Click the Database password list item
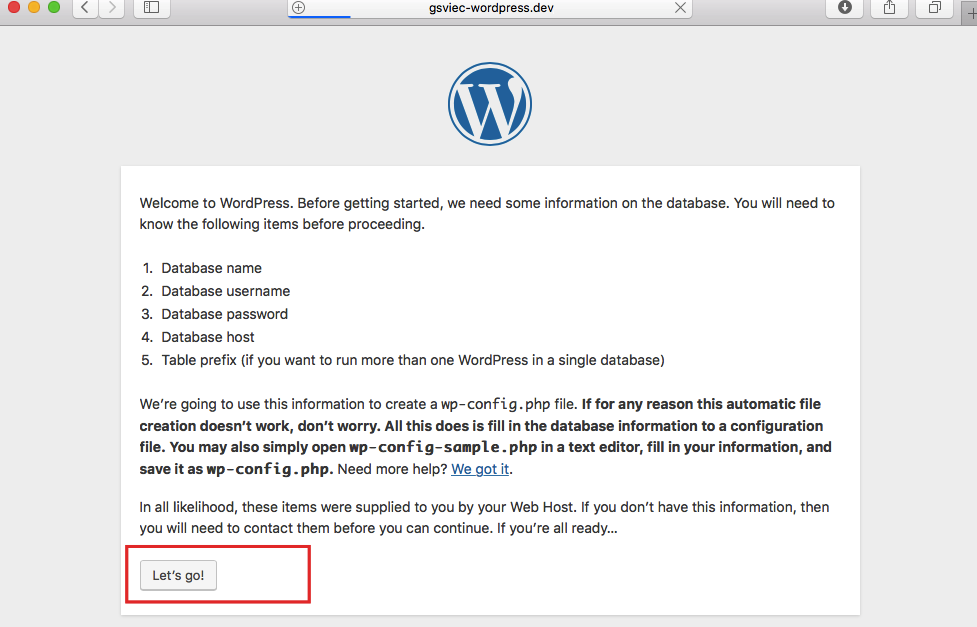 [224, 314]
